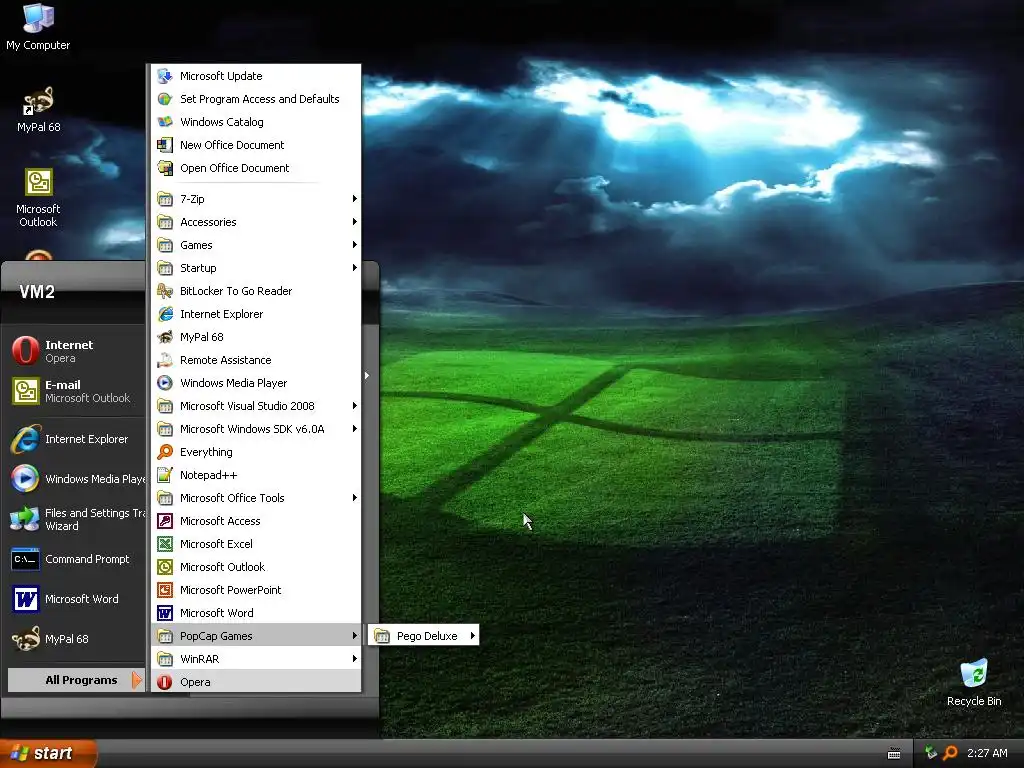Open MyPal 68 from All Programs list
The height and width of the screenshot is (768, 1024).
256,337
